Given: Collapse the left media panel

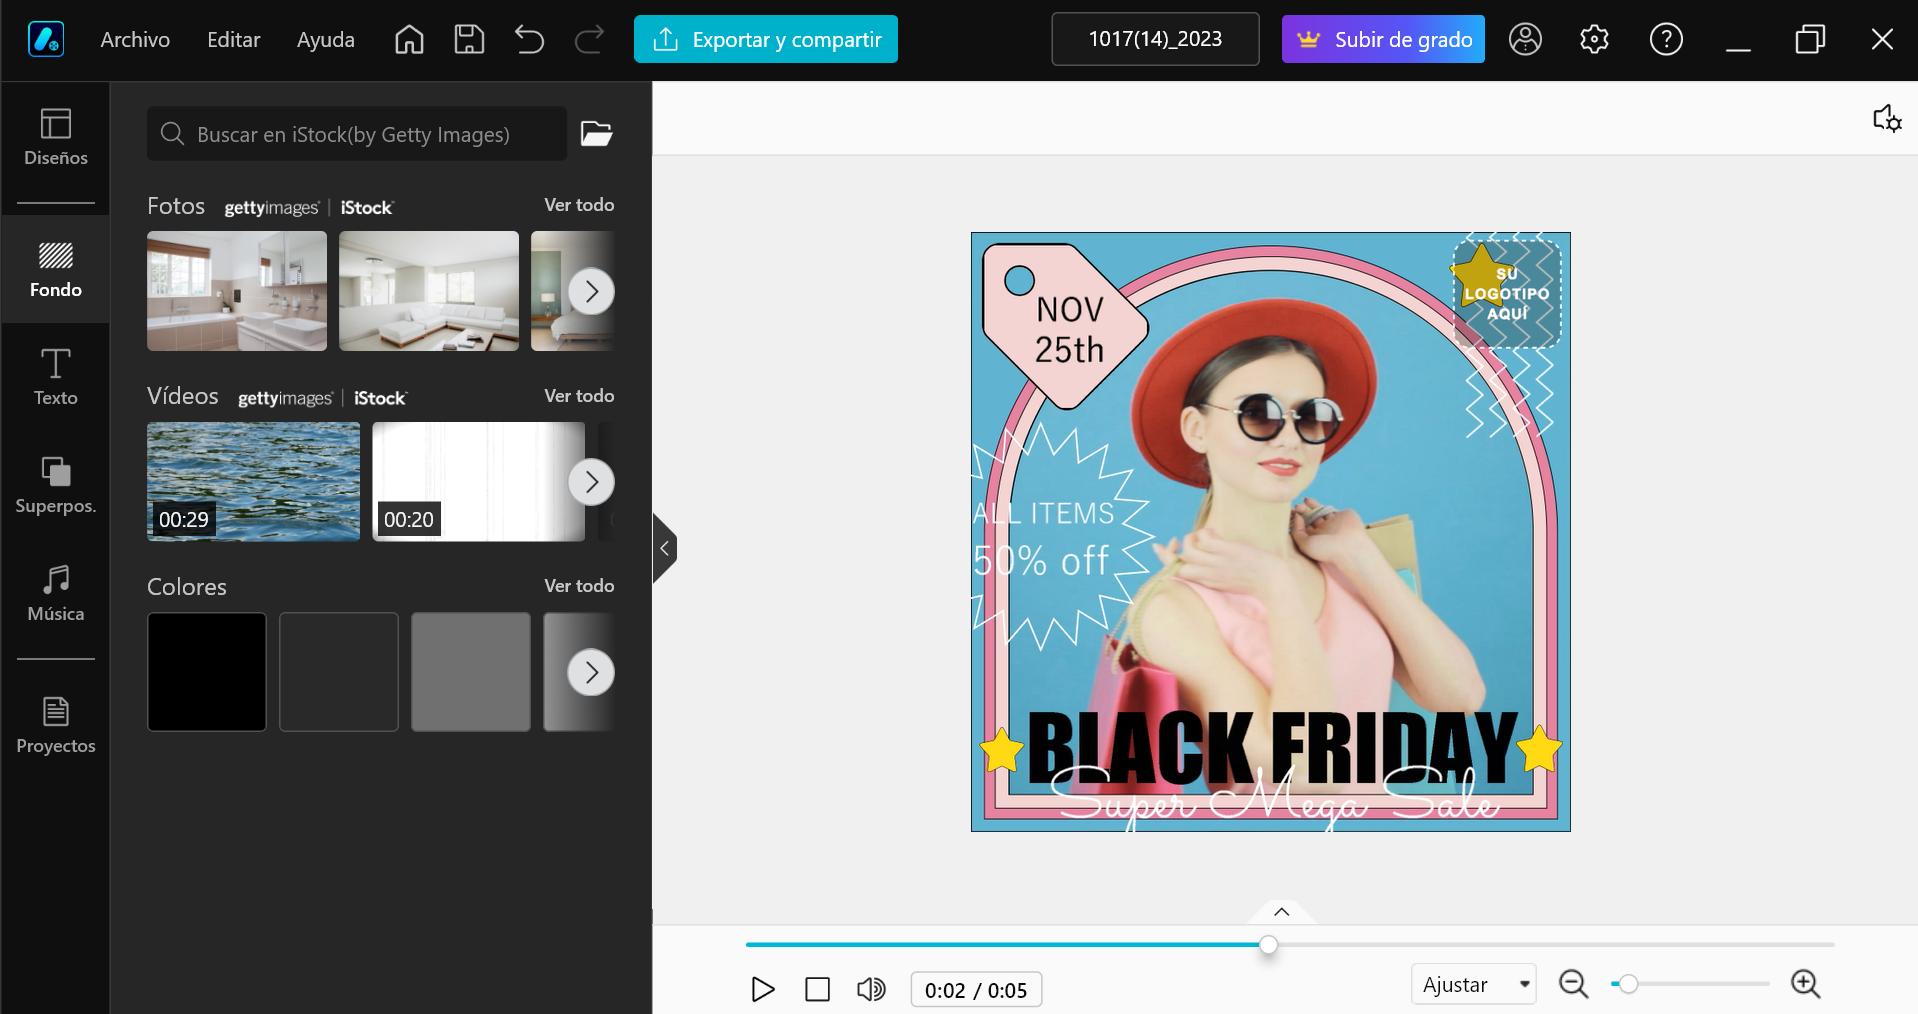Looking at the screenshot, I should [663, 548].
